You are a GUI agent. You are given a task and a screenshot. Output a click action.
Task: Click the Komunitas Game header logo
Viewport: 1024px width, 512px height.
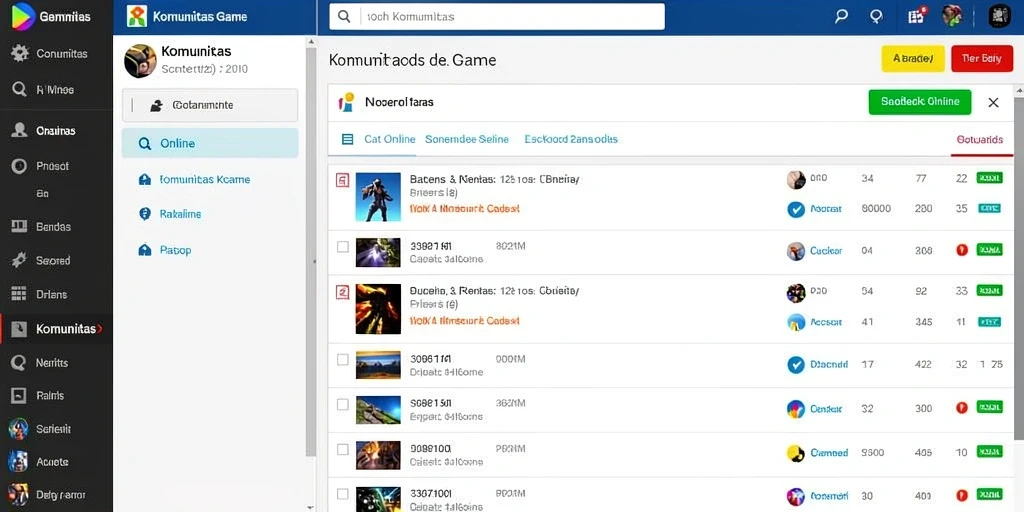[x=136, y=16]
